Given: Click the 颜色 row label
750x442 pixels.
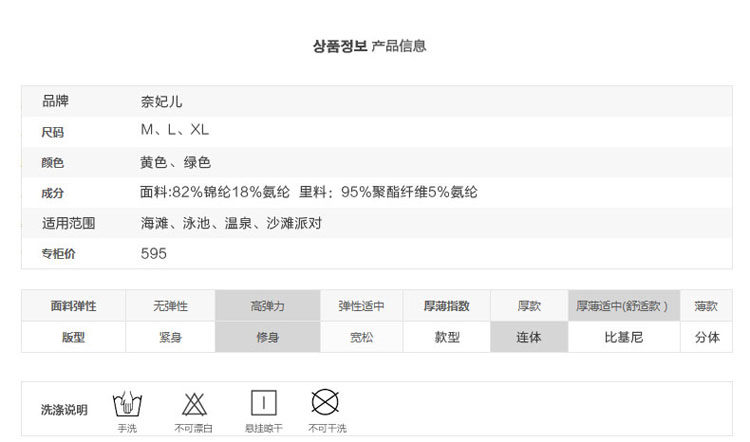Looking at the screenshot, I should [x=53, y=163].
